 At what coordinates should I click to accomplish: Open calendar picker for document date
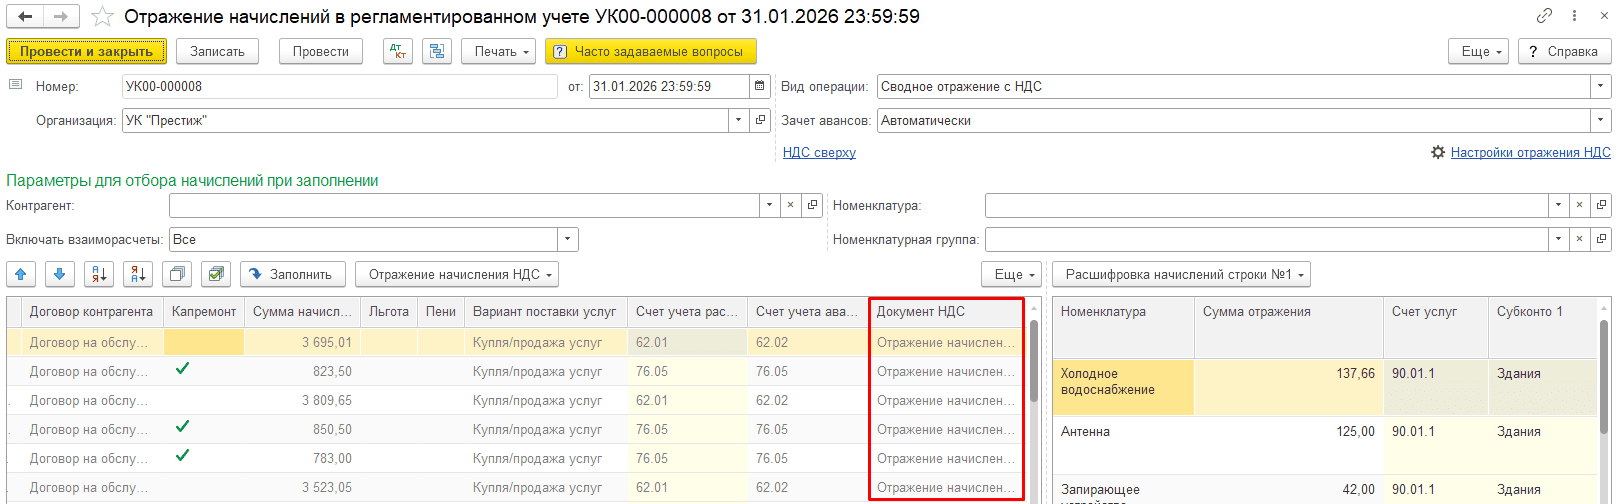(760, 87)
